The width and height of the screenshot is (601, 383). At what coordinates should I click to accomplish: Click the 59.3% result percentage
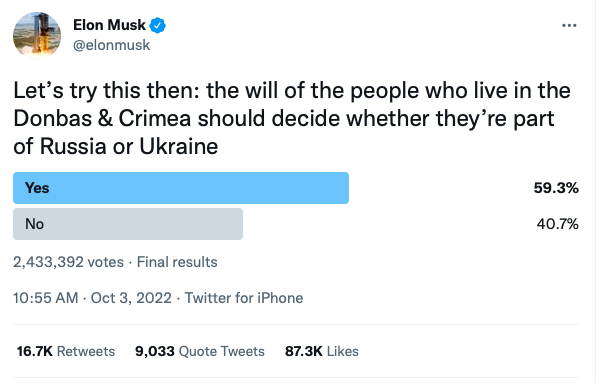pos(556,188)
